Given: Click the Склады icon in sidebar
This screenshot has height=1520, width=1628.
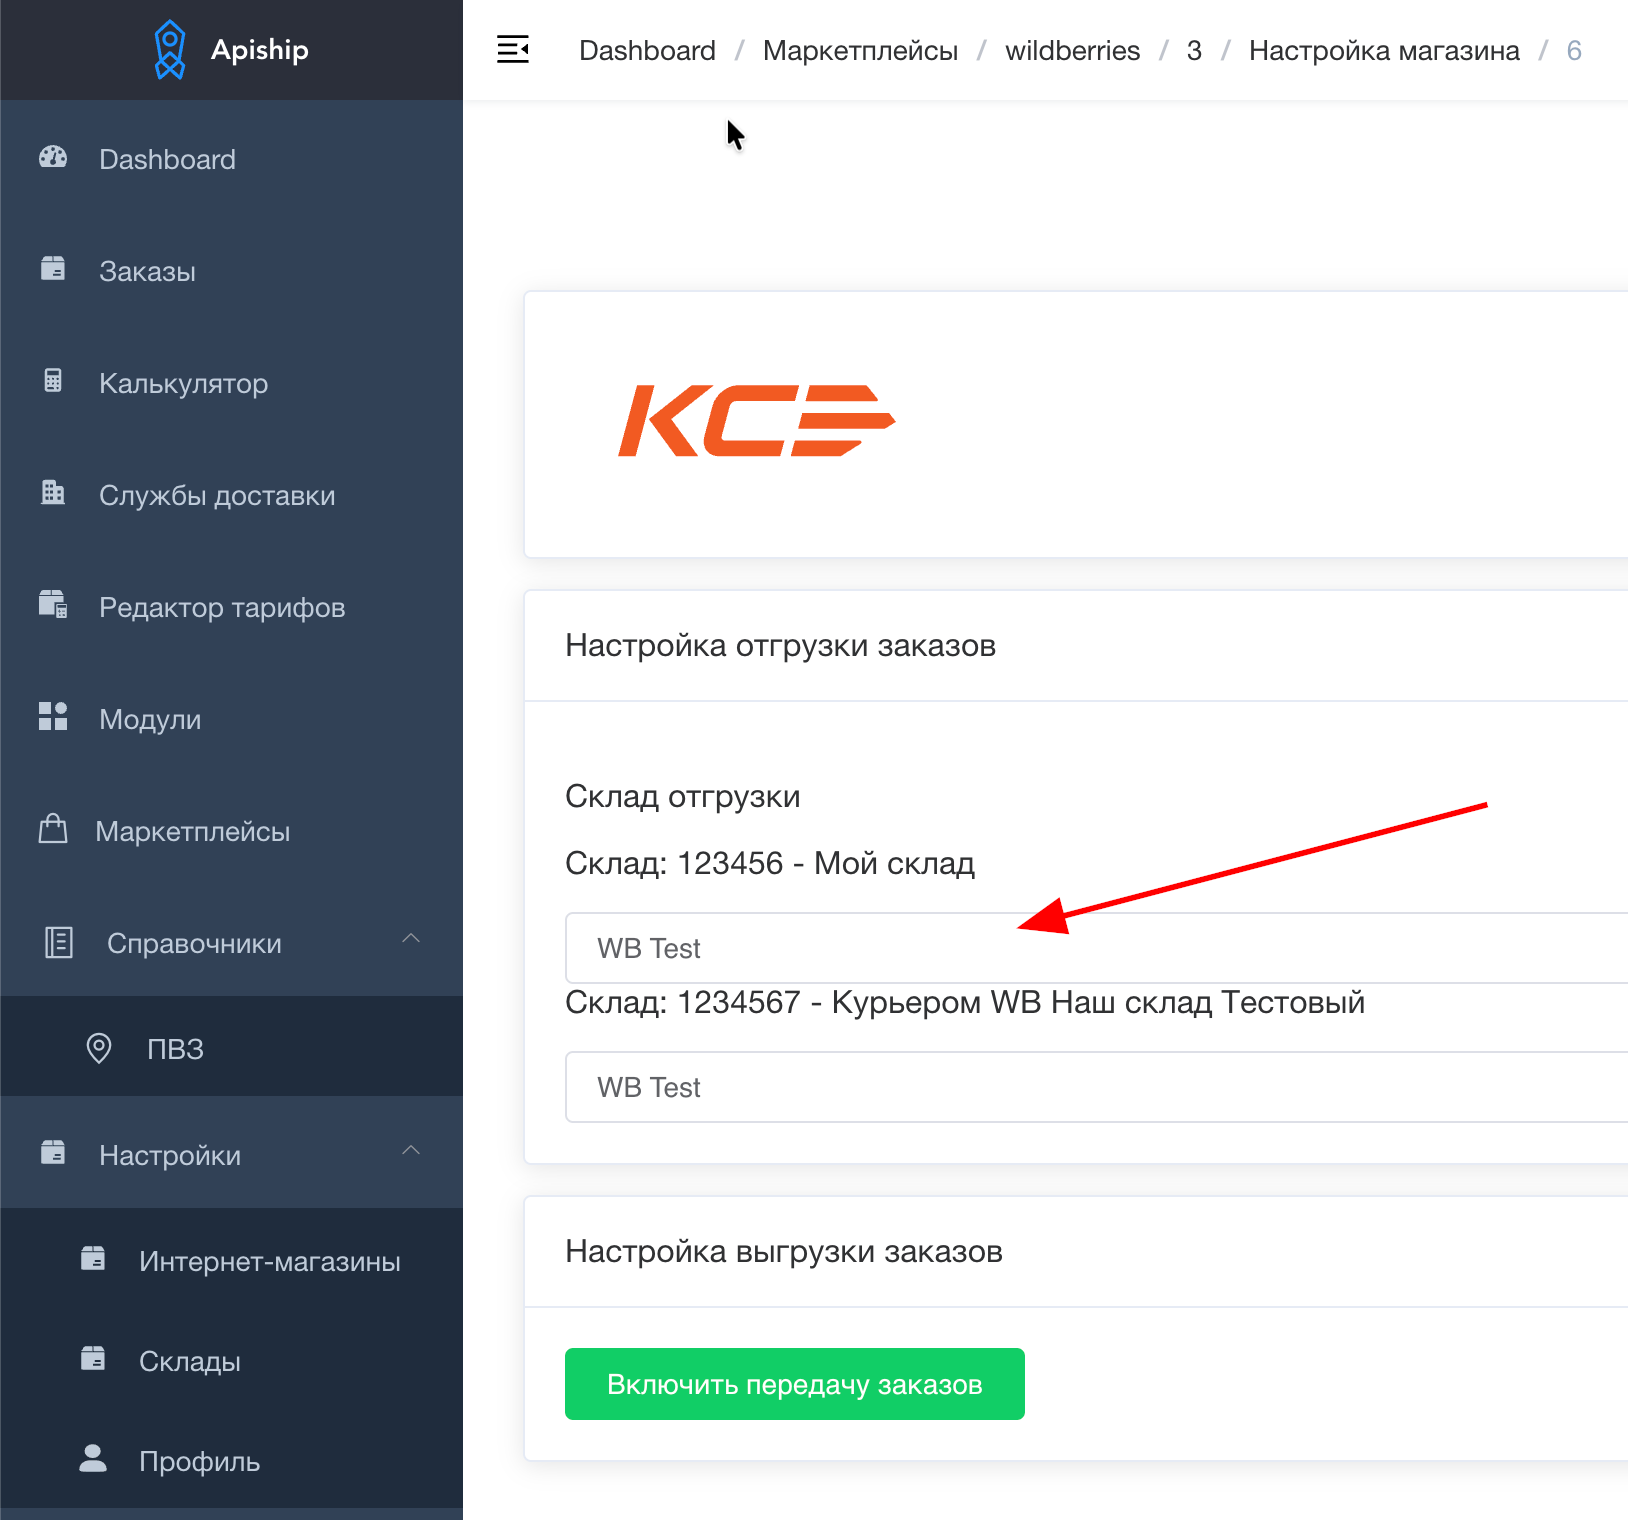Looking at the screenshot, I should pos(93,1359).
